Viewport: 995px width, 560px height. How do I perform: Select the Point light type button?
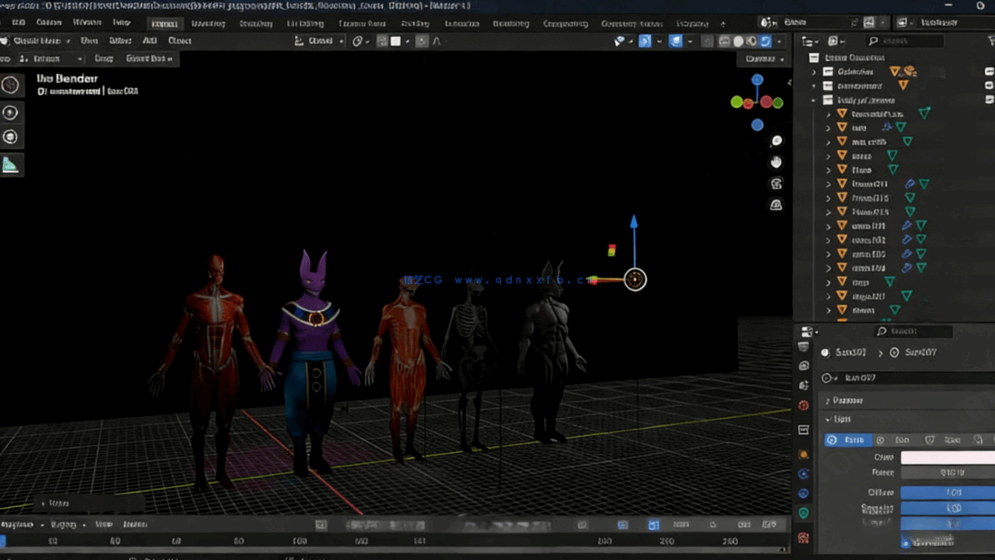(x=848, y=440)
